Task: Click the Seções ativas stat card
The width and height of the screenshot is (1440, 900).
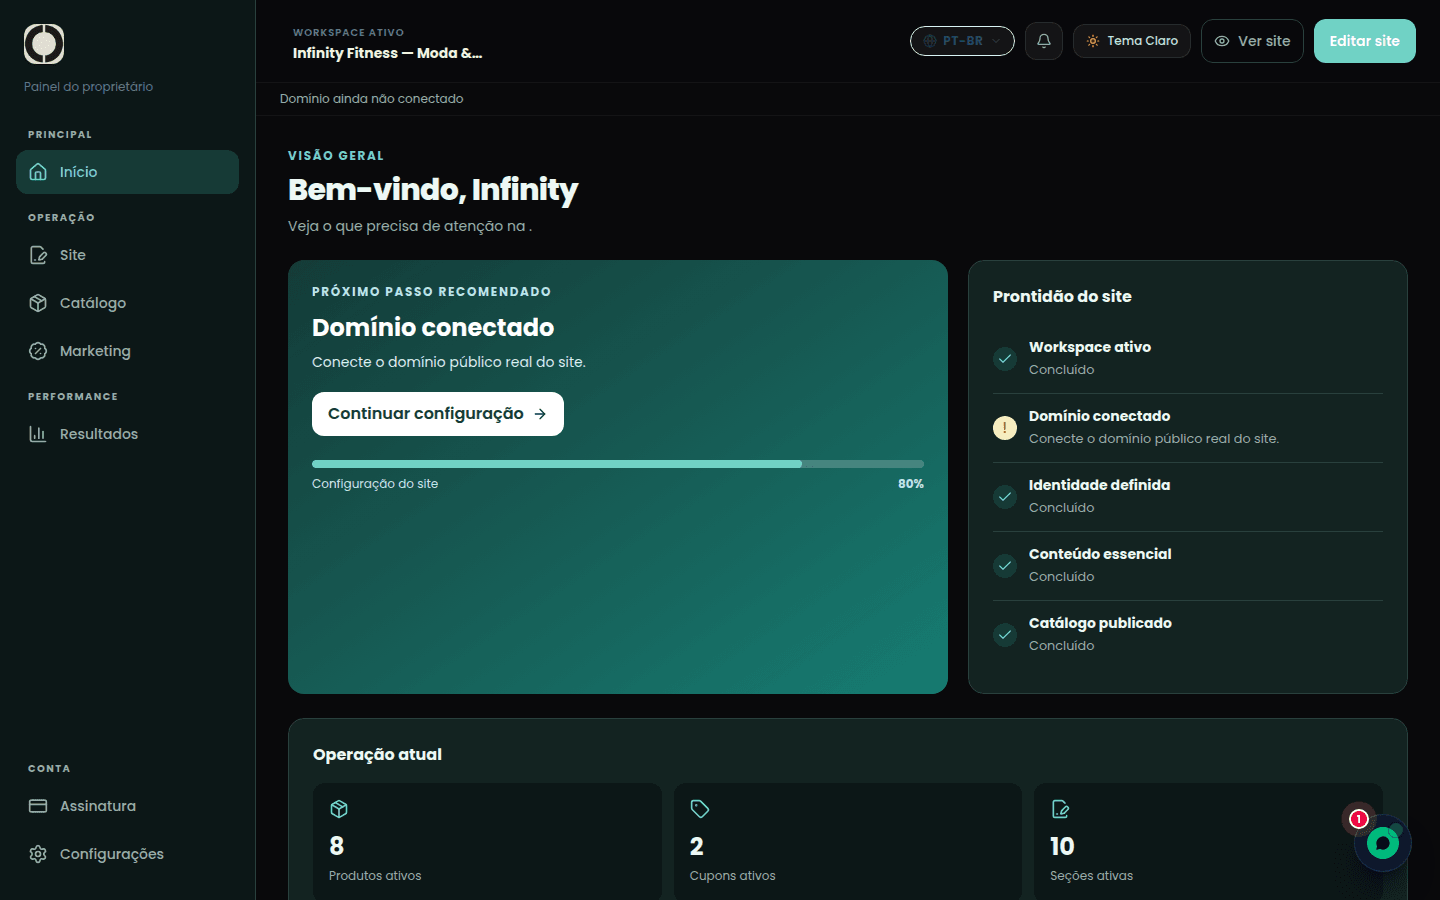Action: pyautogui.click(x=1208, y=841)
